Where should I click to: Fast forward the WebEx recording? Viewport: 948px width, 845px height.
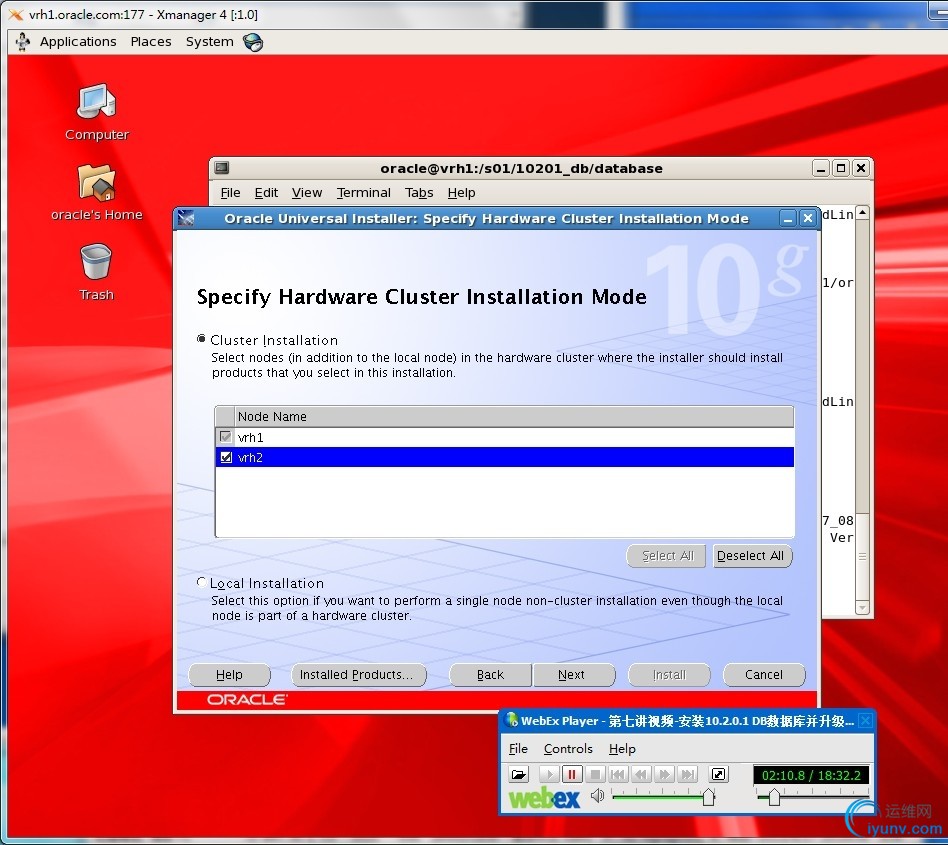click(x=664, y=774)
